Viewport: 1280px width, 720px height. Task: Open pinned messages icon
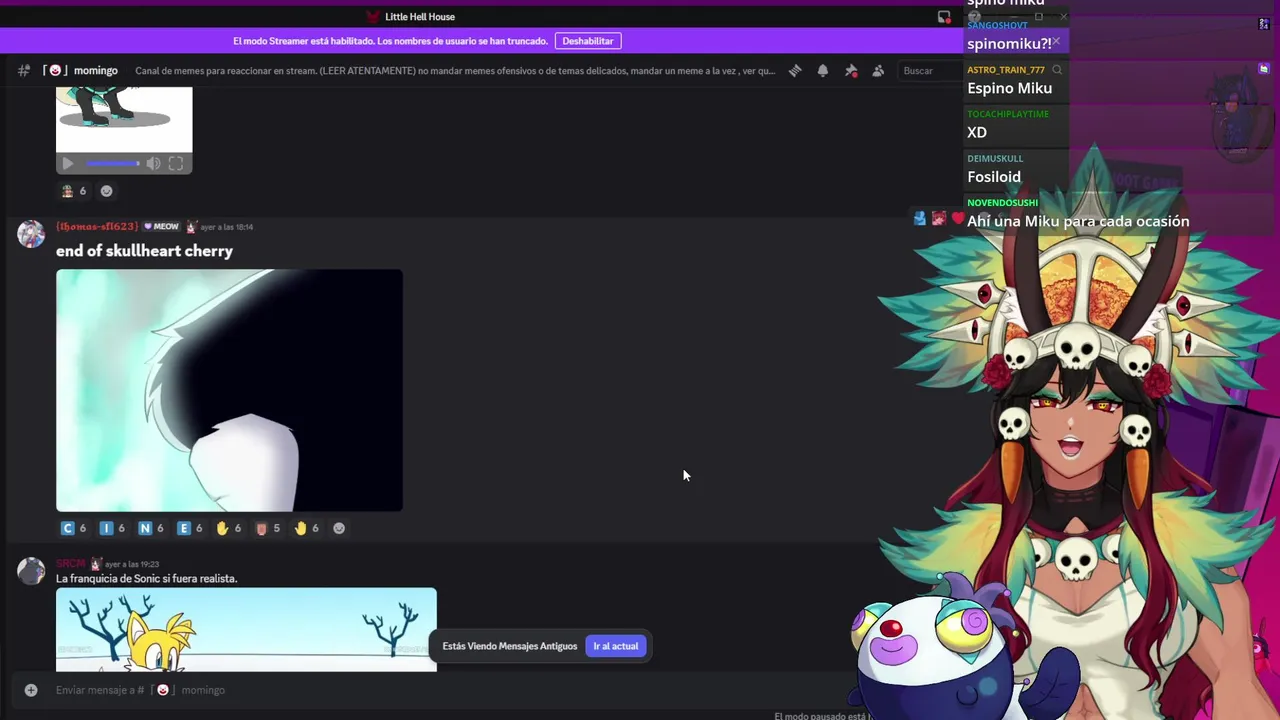point(851,70)
